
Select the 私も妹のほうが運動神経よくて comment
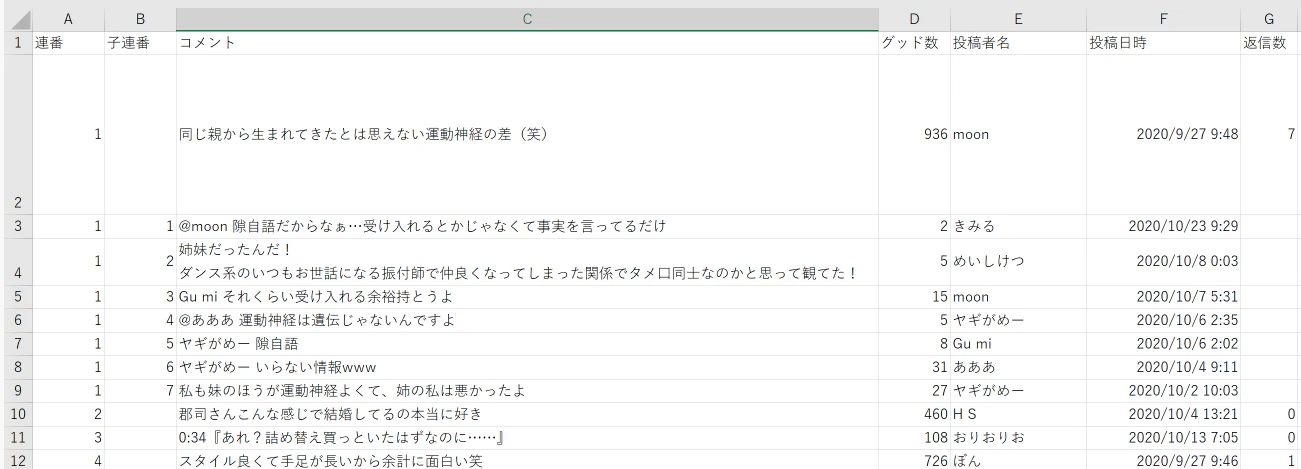pos(527,391)
